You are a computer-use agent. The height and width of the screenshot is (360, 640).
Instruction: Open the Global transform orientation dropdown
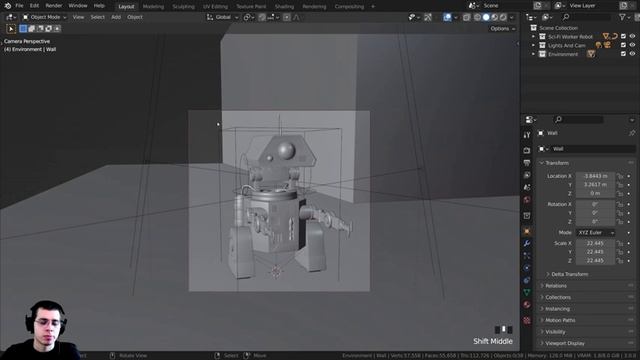(222, 17)
